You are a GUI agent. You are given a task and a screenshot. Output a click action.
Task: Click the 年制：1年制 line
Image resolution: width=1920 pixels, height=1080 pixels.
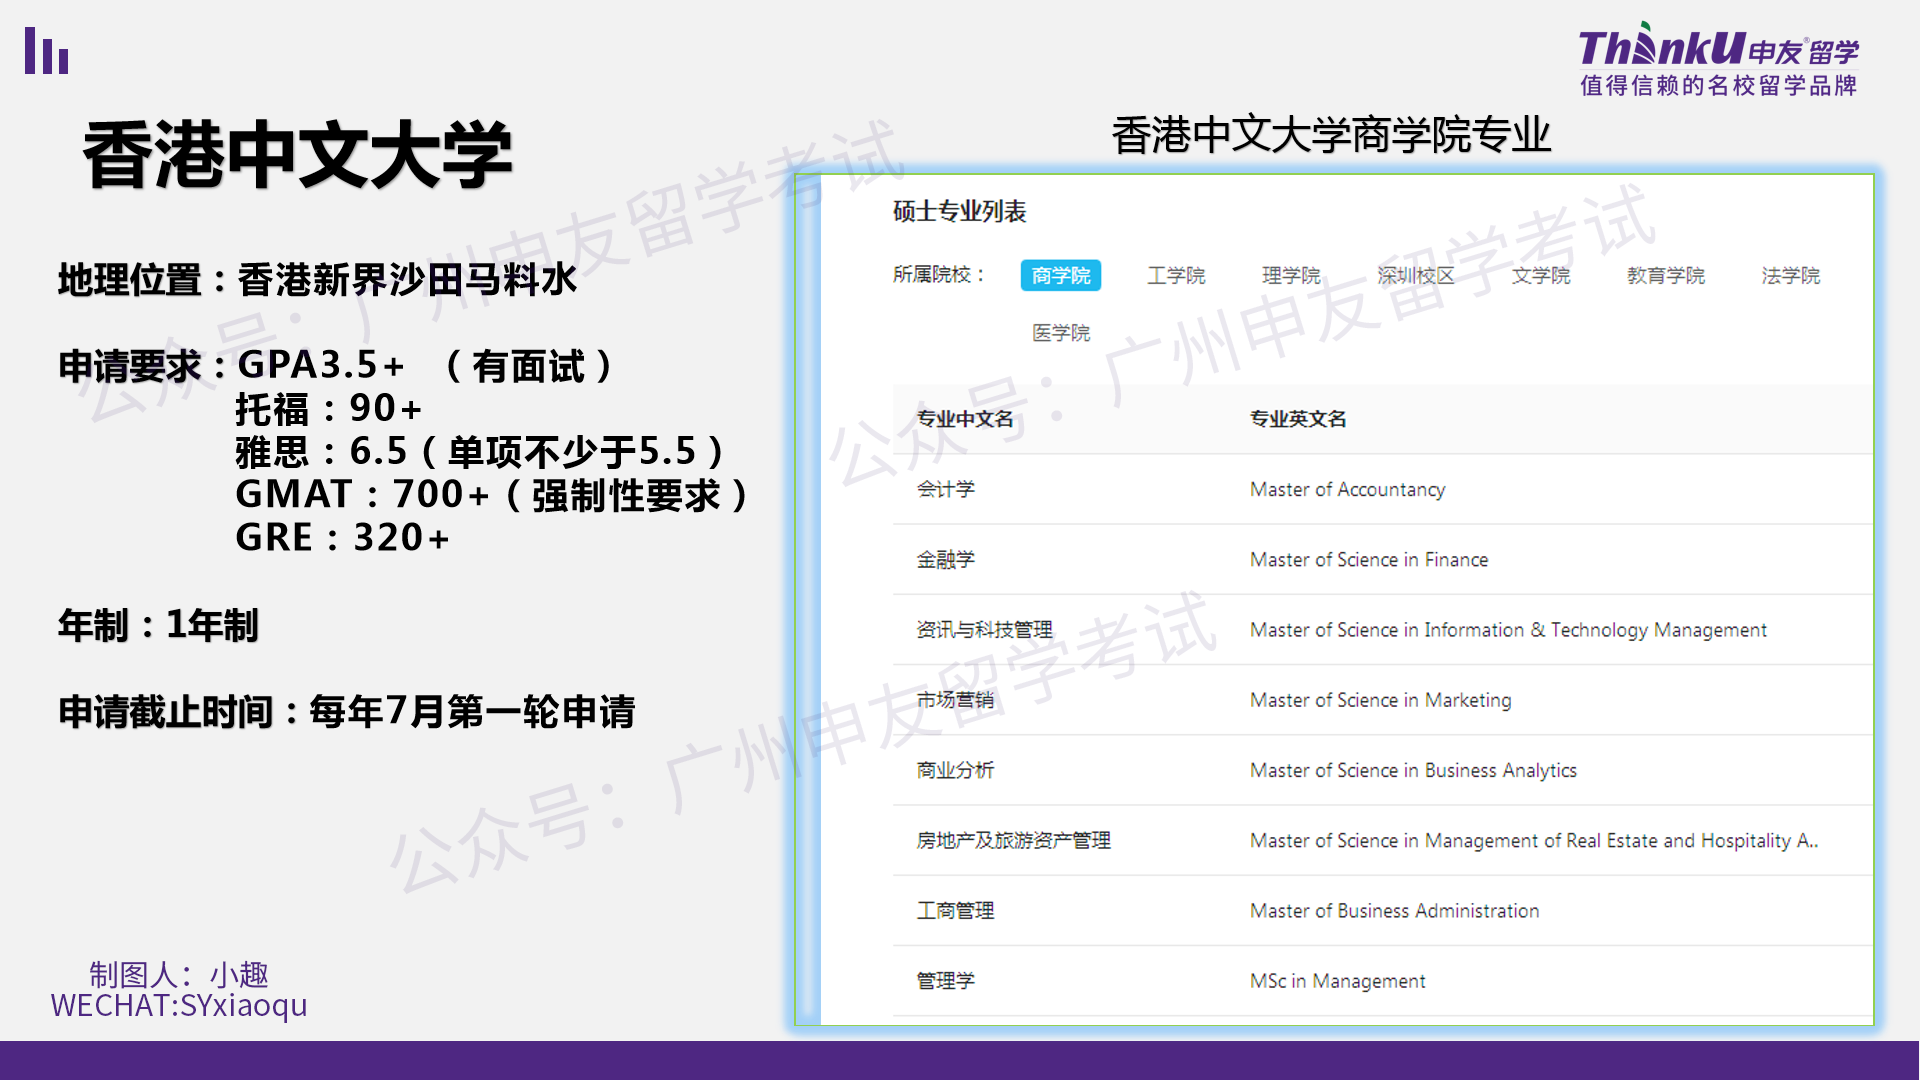(158, 626)
